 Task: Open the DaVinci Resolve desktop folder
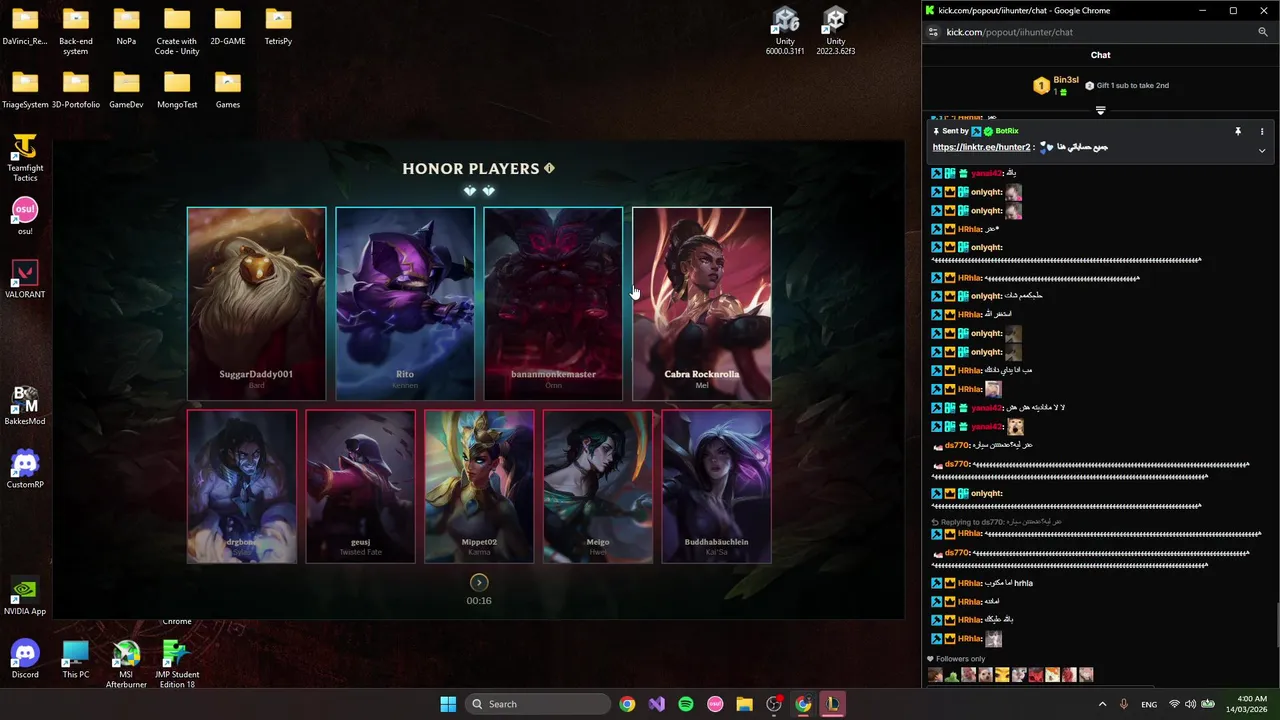coord(25,27)
